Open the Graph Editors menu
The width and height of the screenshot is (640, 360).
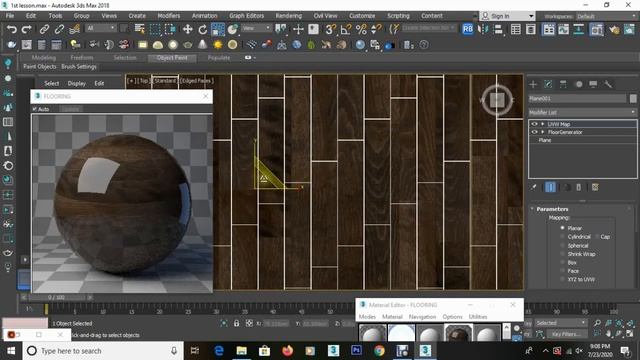coord(247,16)
